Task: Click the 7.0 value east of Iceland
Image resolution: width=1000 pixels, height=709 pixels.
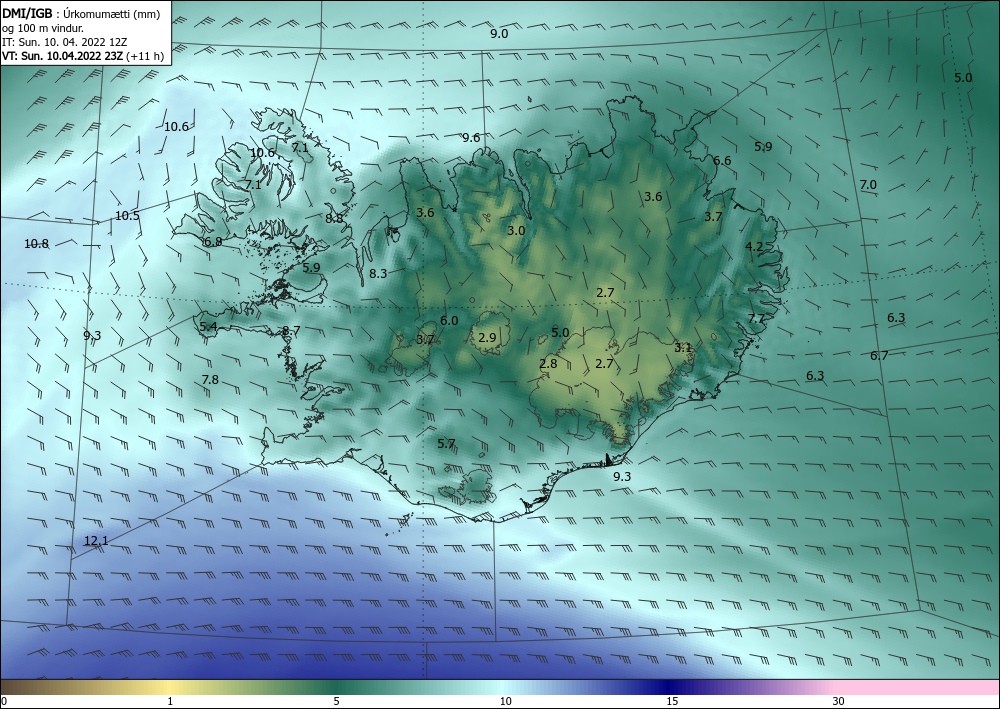Action: (x=868, y=184)
